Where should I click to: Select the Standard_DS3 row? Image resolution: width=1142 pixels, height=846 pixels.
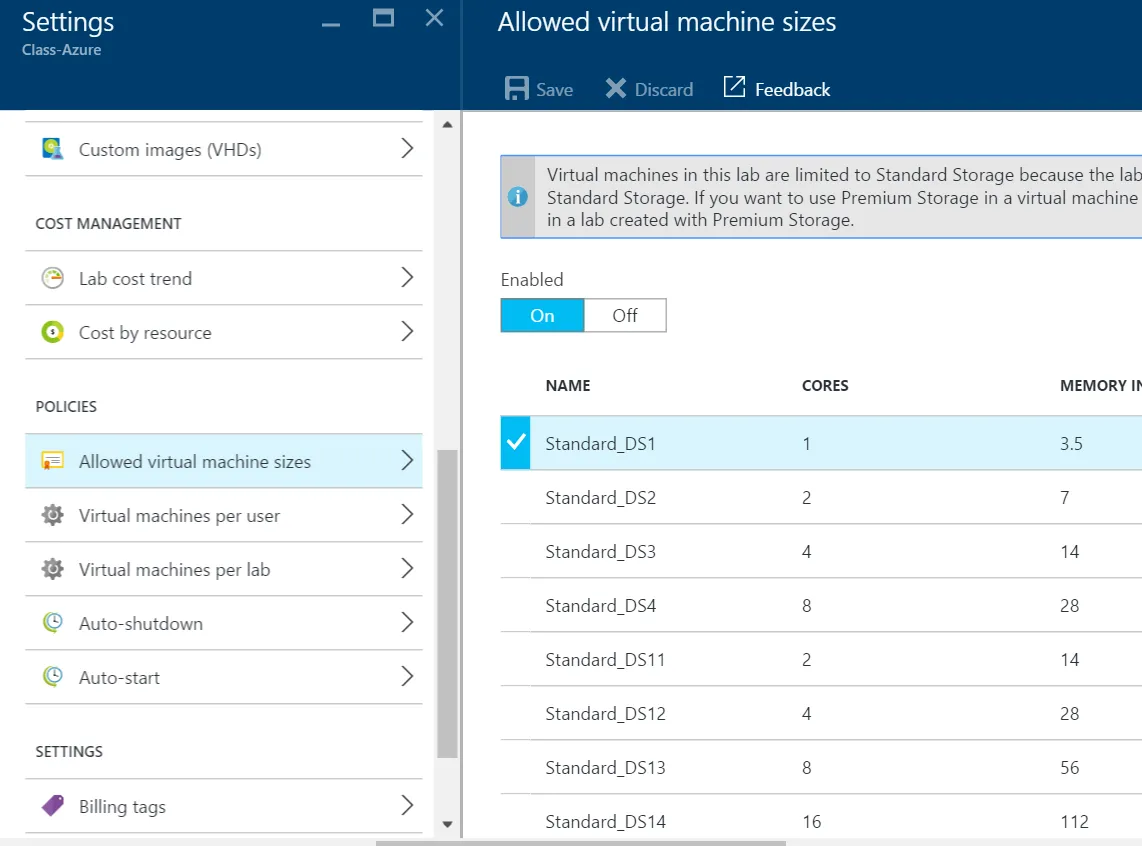pos(601,552)
